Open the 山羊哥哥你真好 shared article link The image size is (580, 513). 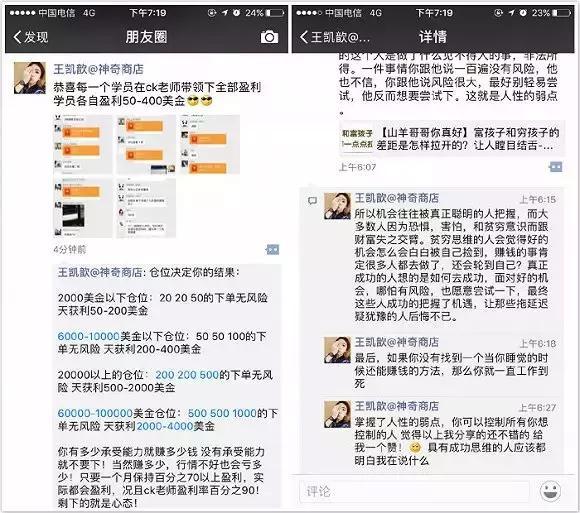(x=451, y=139)
